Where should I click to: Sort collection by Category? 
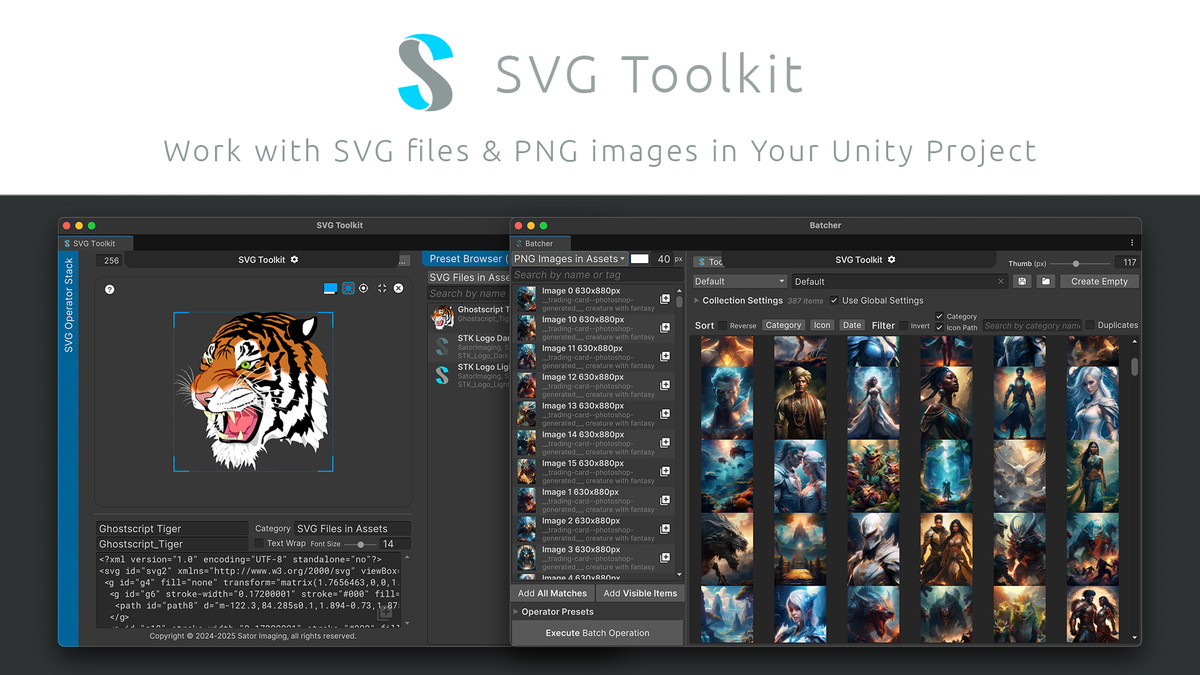783,325
